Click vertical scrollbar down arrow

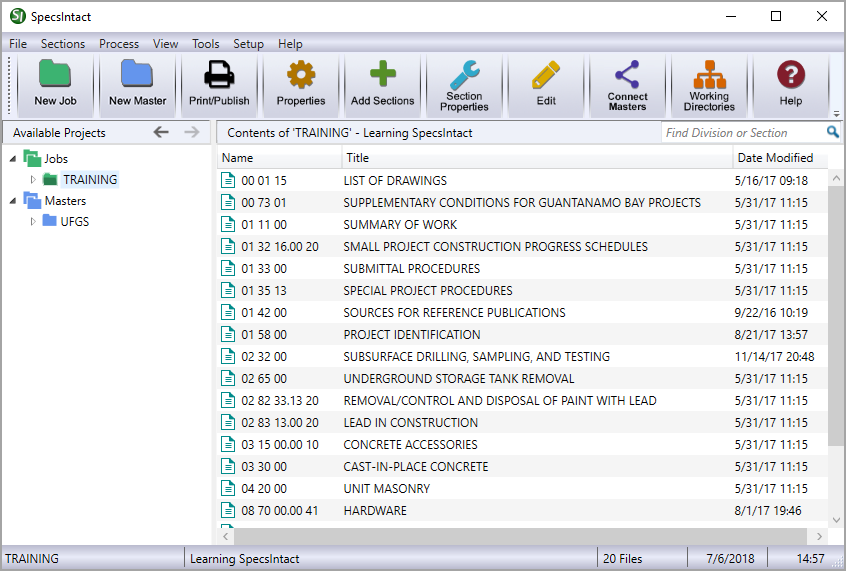tap(836, 520)
